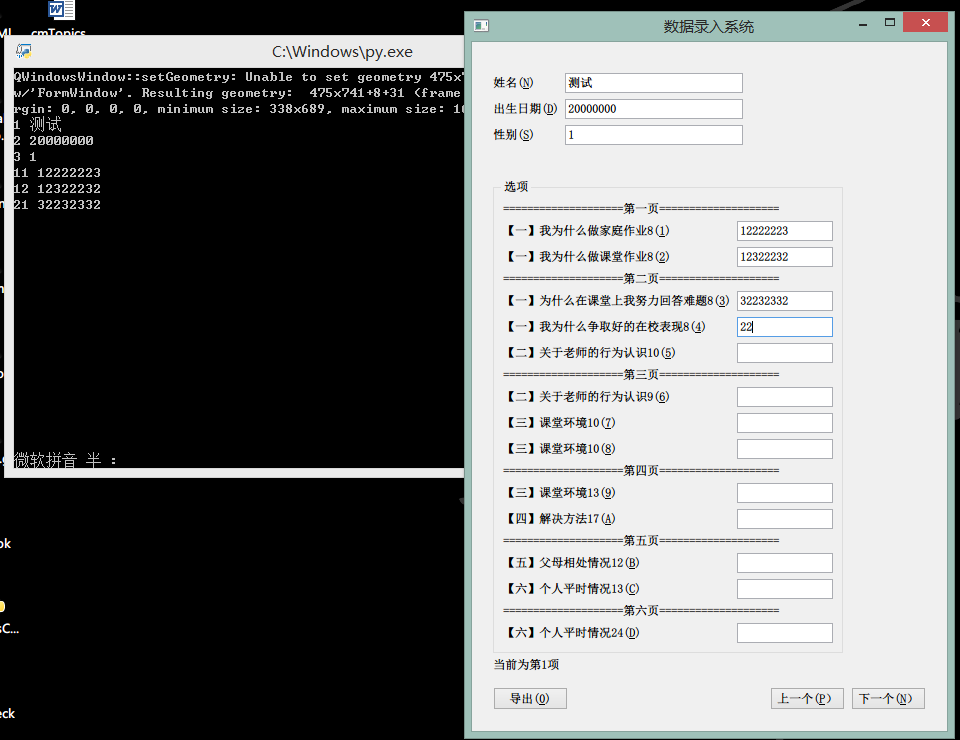This screenshot has height=740, width=960.
Task: Select the 性别 gender input field
Action: [653, 135]
